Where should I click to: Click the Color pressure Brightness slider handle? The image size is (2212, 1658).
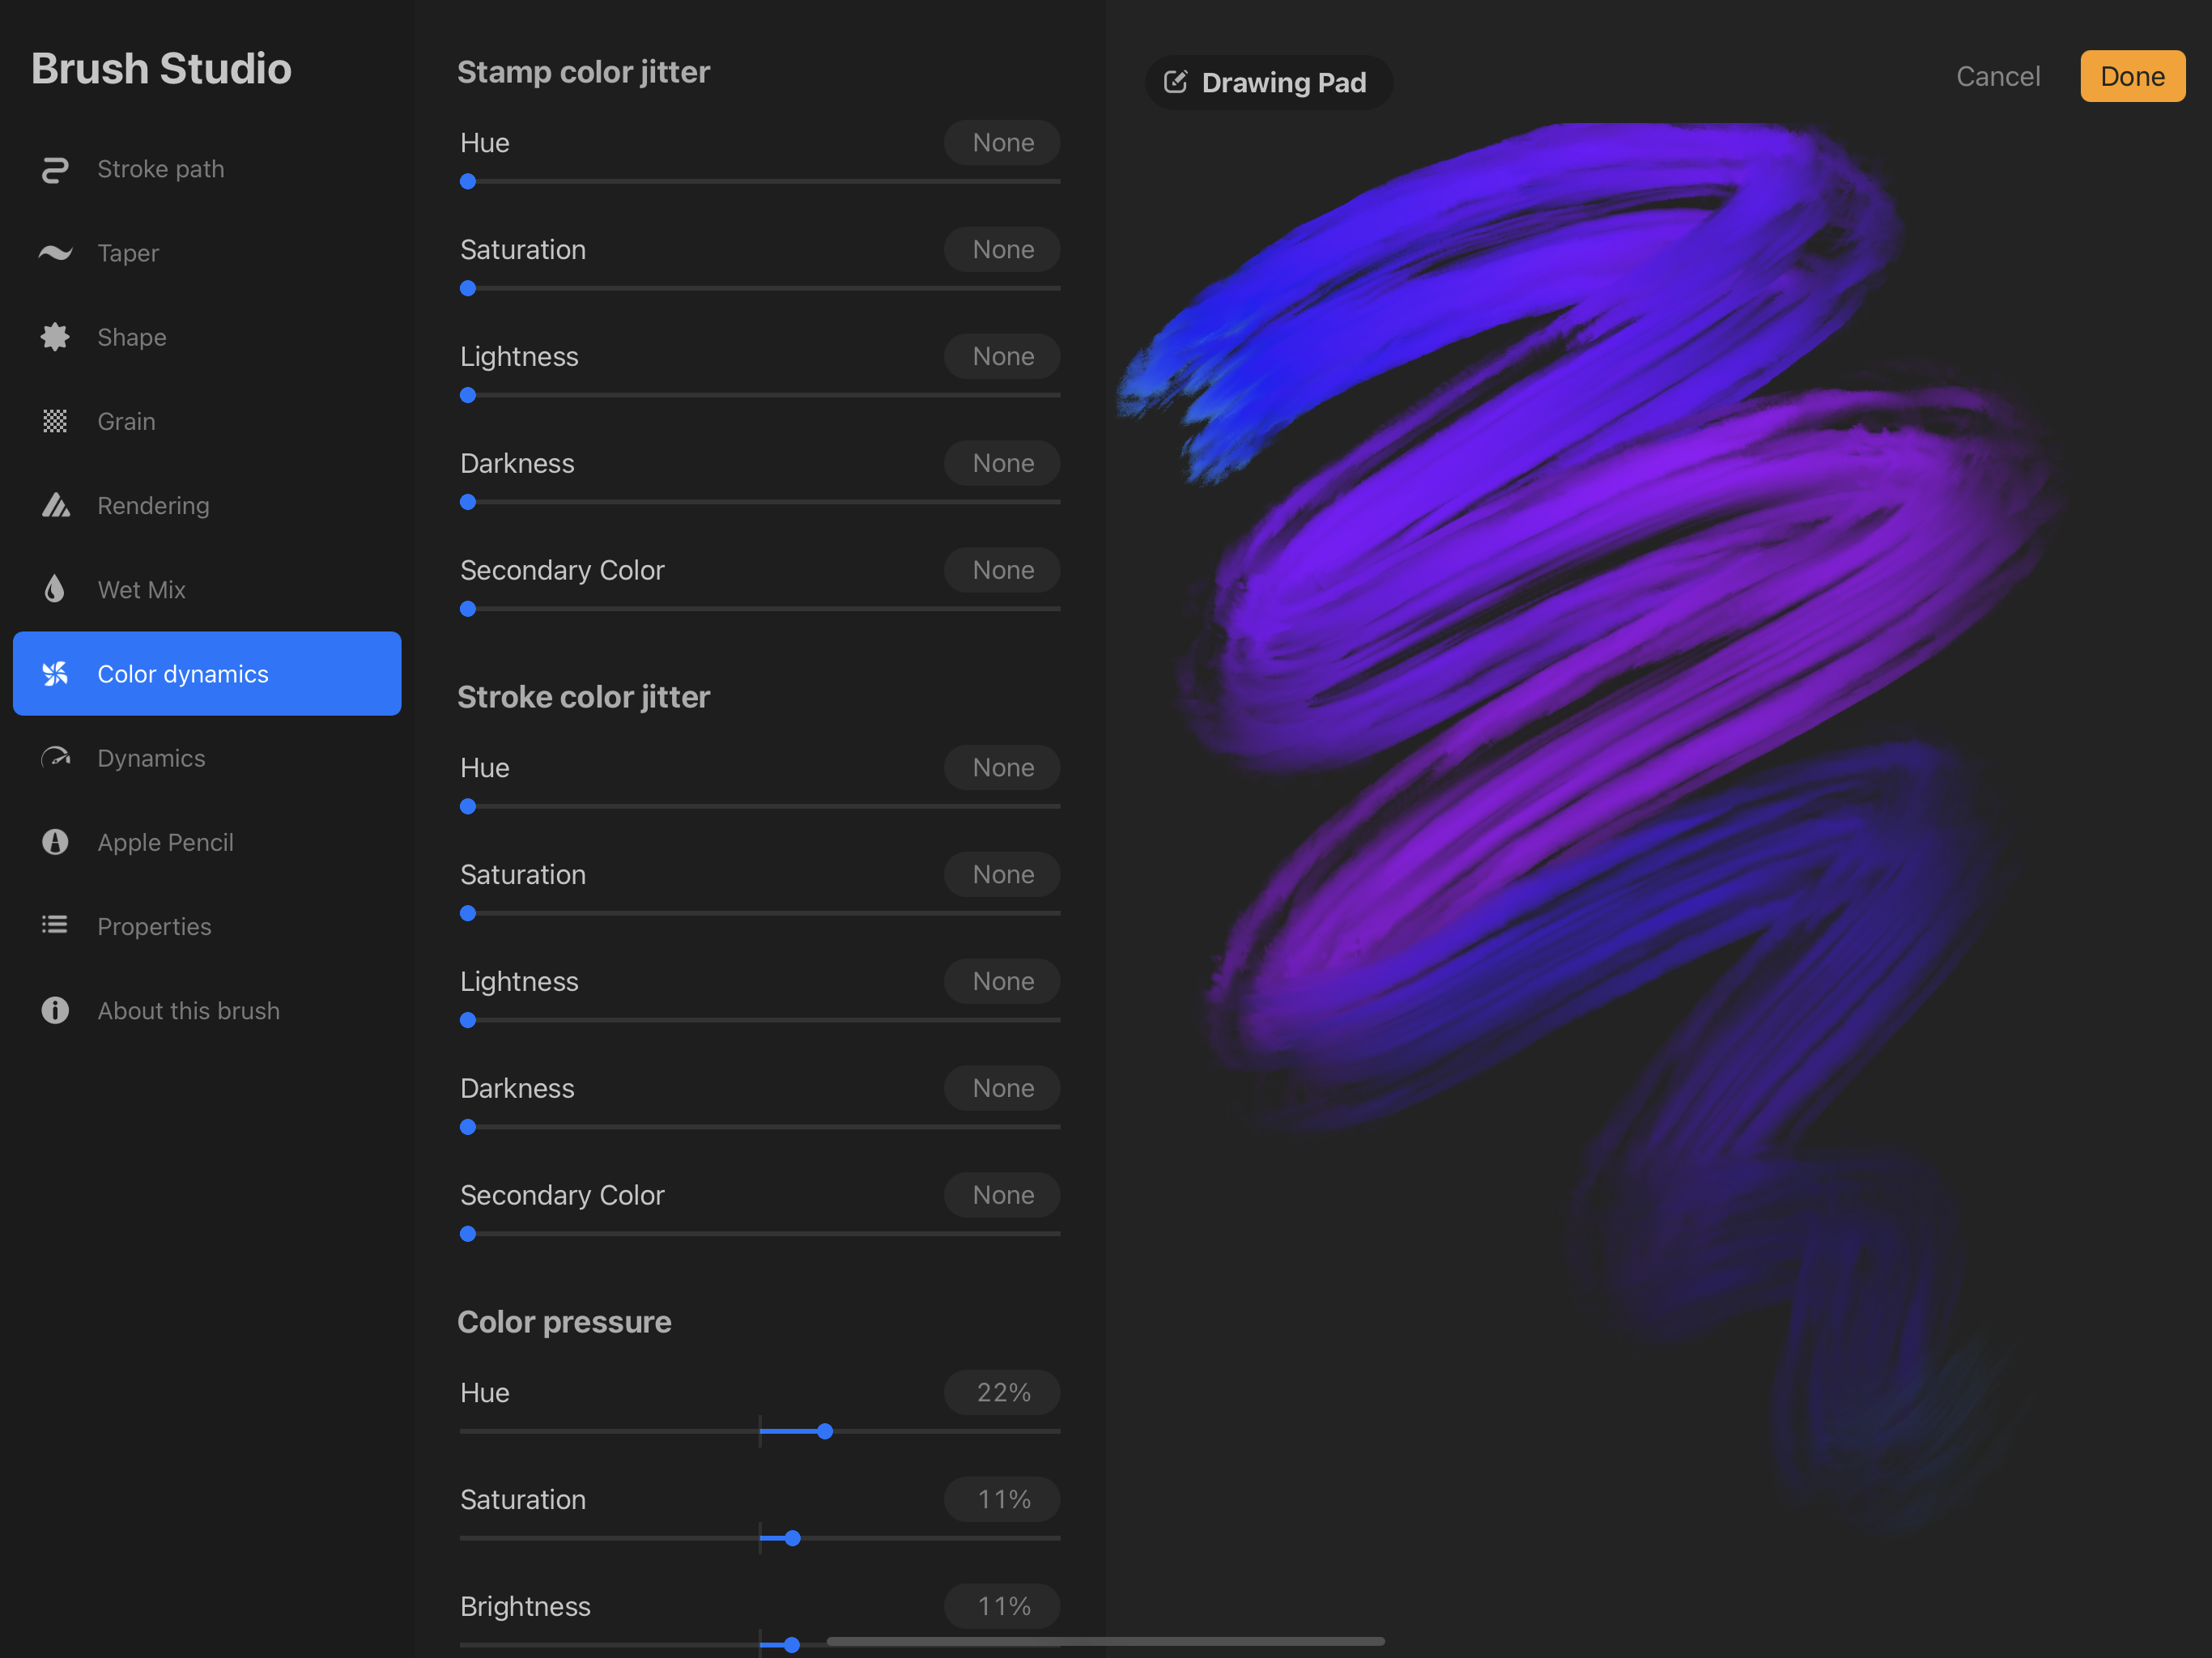[792, 1645]
